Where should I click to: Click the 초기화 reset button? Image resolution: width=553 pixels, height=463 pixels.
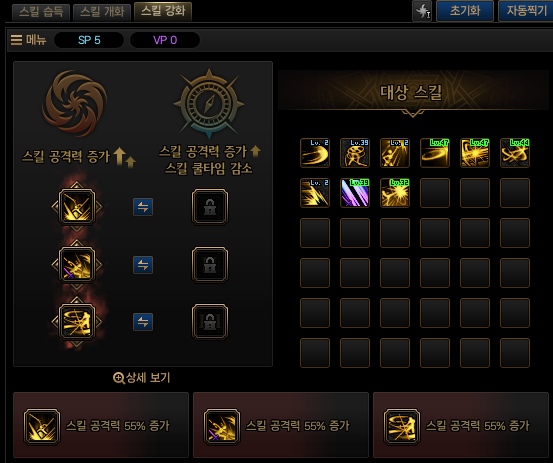[465, 11]
